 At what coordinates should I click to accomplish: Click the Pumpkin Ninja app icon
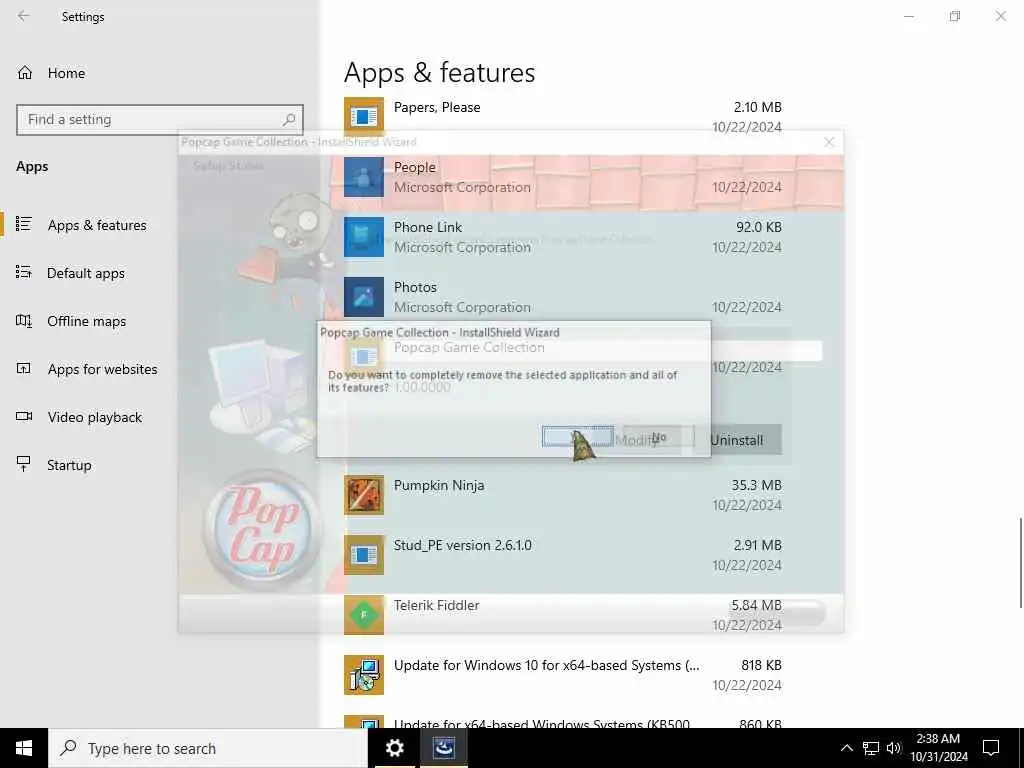coord(364,495)
